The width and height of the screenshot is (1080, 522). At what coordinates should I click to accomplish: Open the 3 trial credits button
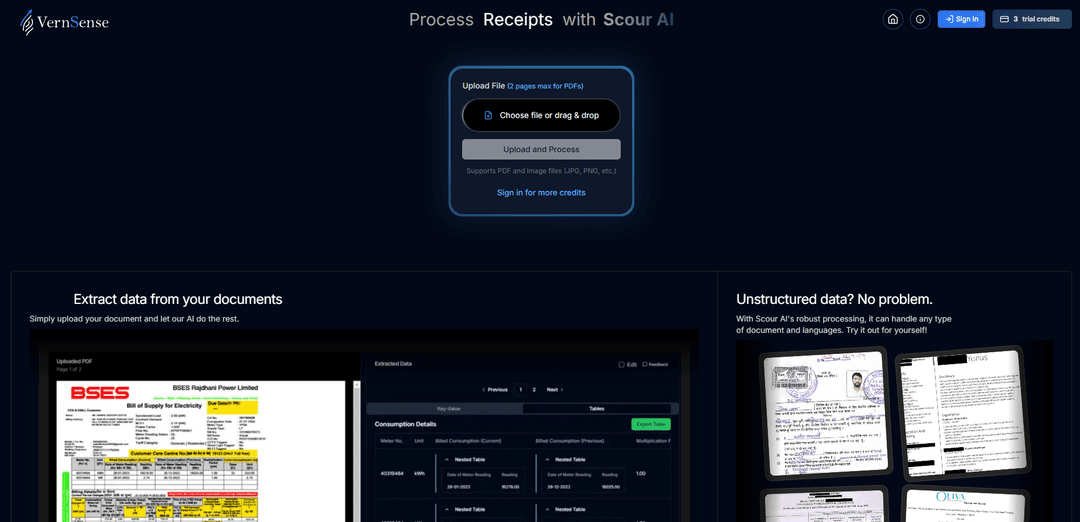(1032, 19)
